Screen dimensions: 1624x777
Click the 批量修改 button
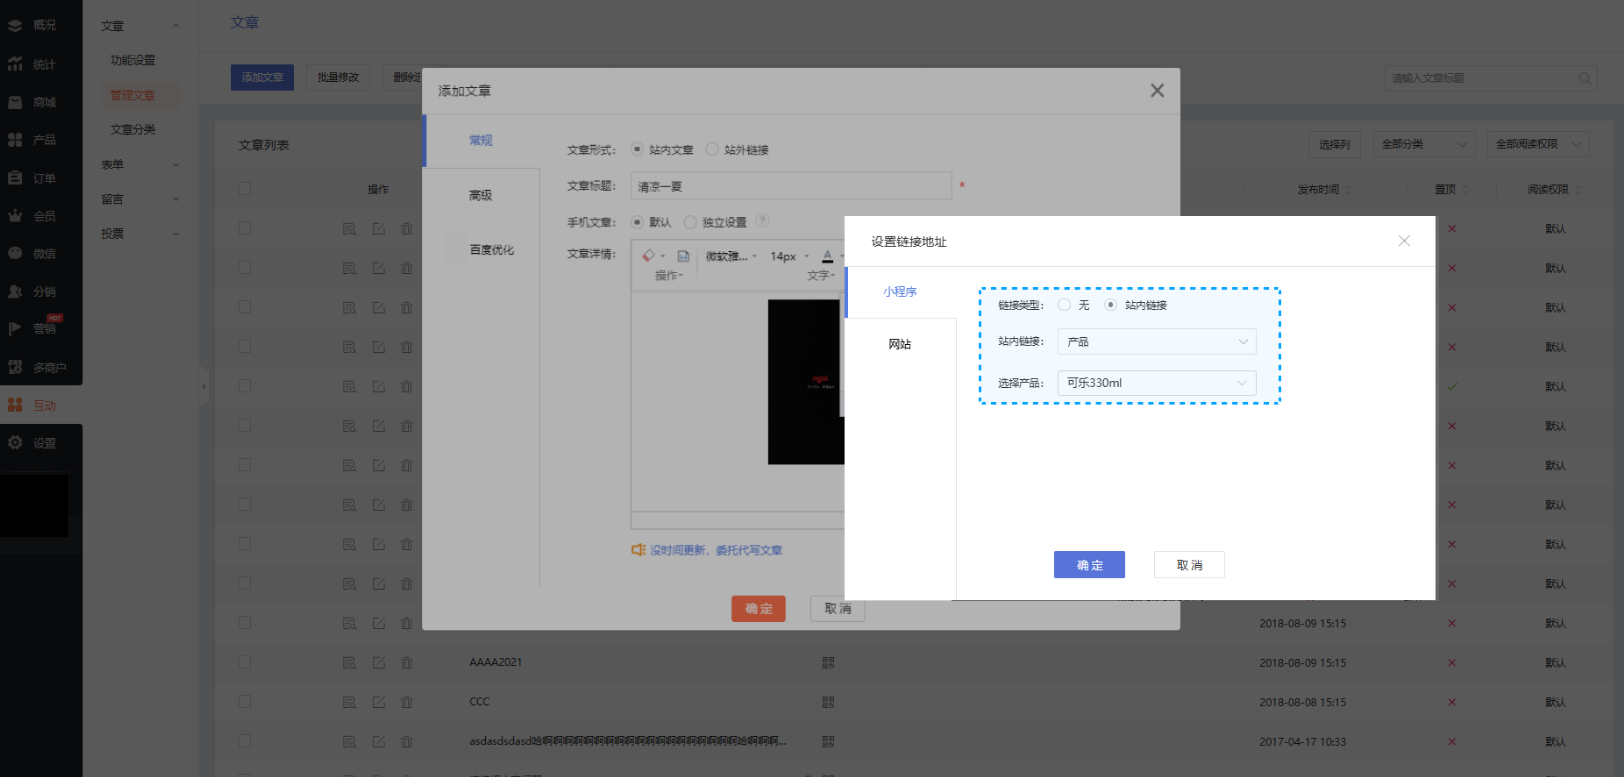pyautogui.click(x=338, y=77)
